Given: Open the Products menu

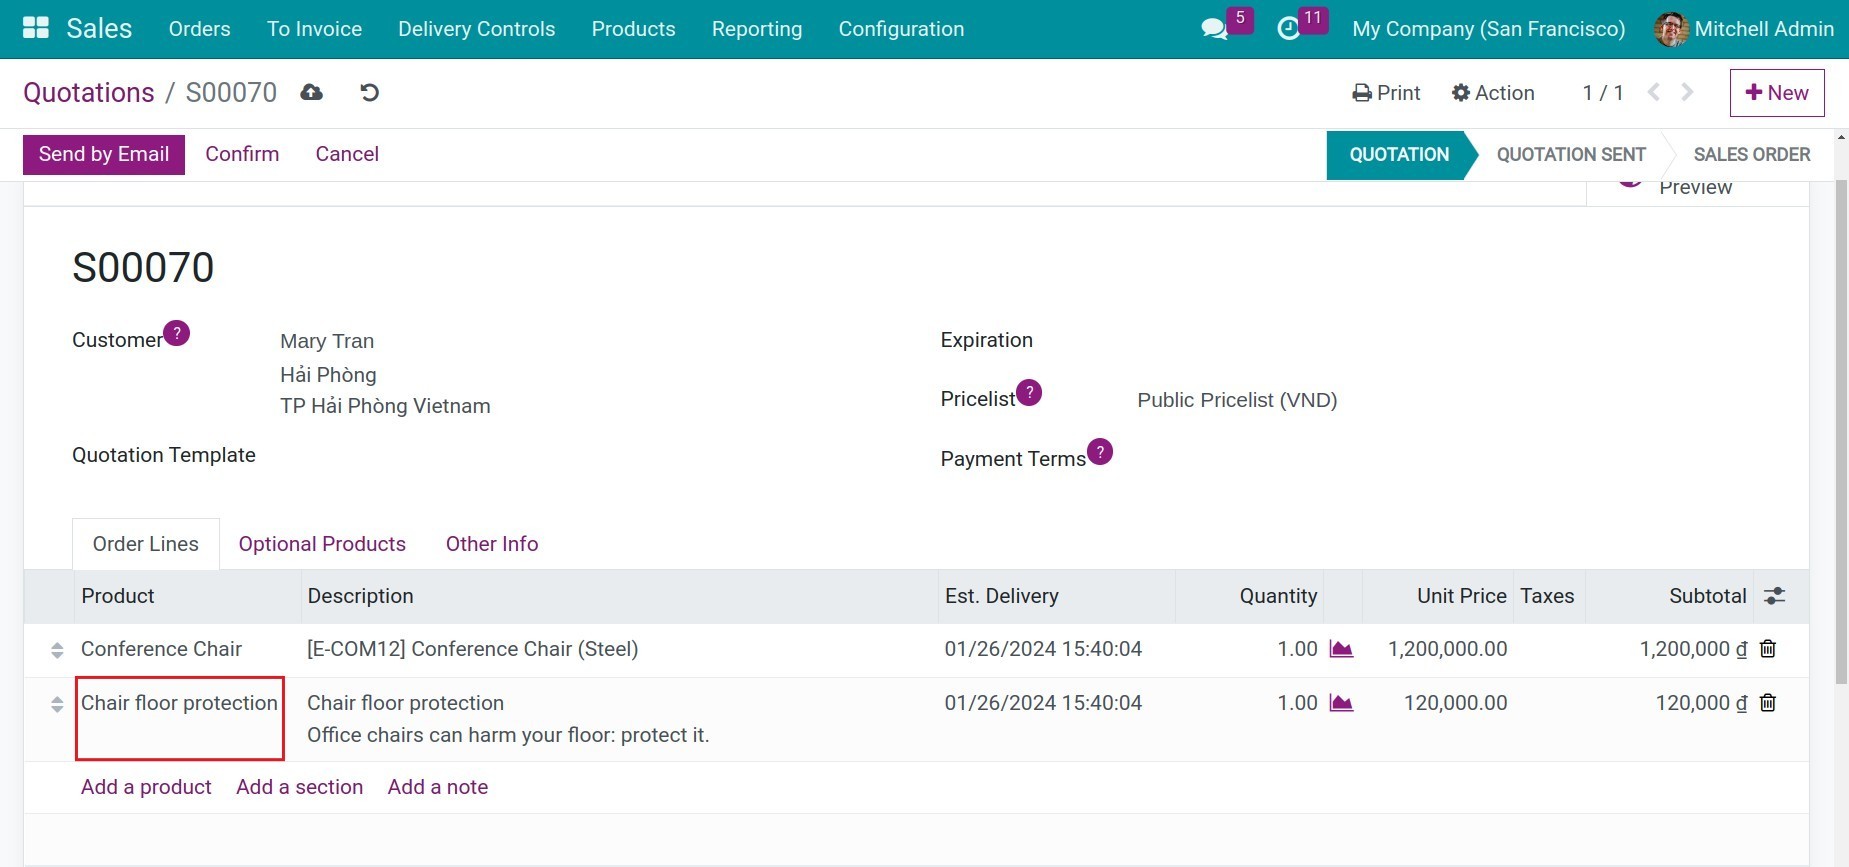Looking at the screenshot, I should click(x=634, y=29).
